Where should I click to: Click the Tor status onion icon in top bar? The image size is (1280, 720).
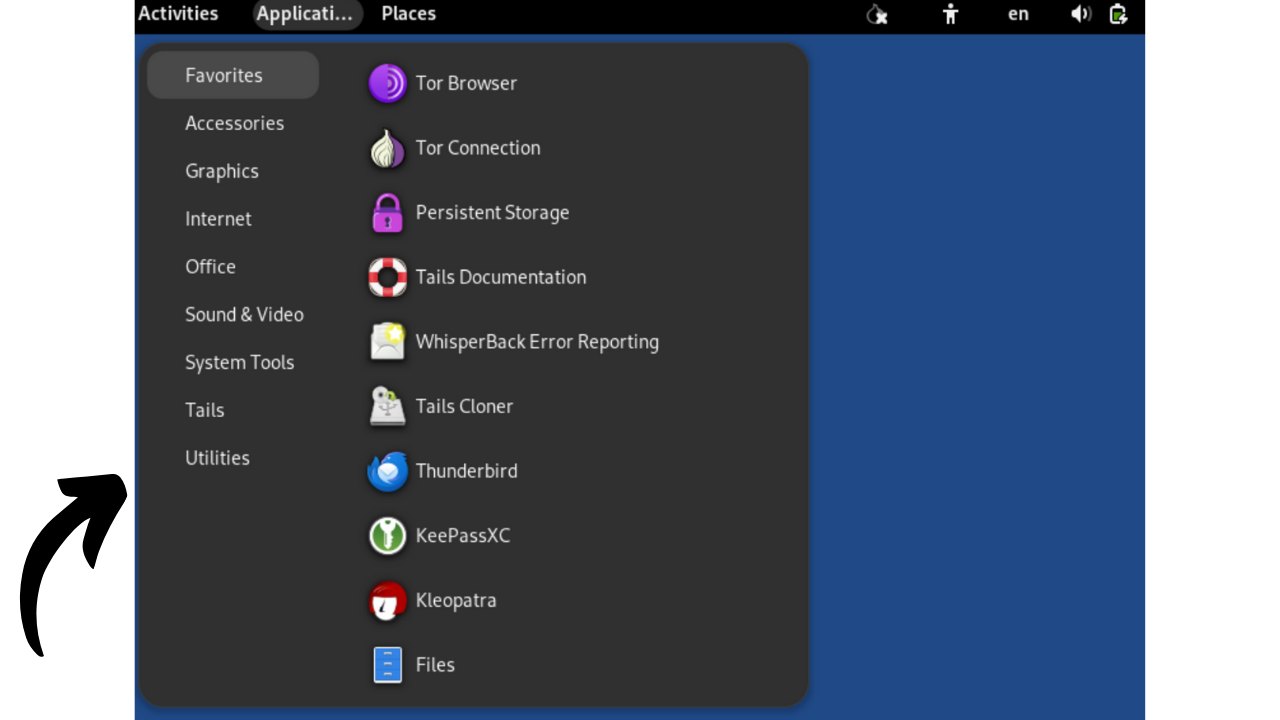point(877,14)
